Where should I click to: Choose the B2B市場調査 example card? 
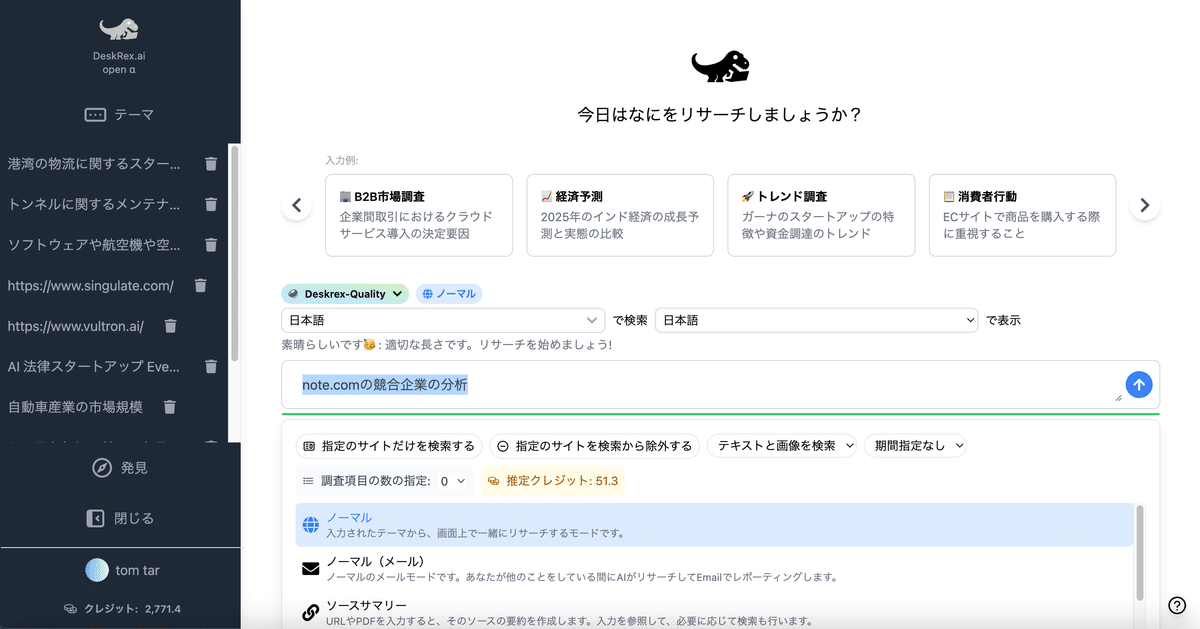point(419,215)
